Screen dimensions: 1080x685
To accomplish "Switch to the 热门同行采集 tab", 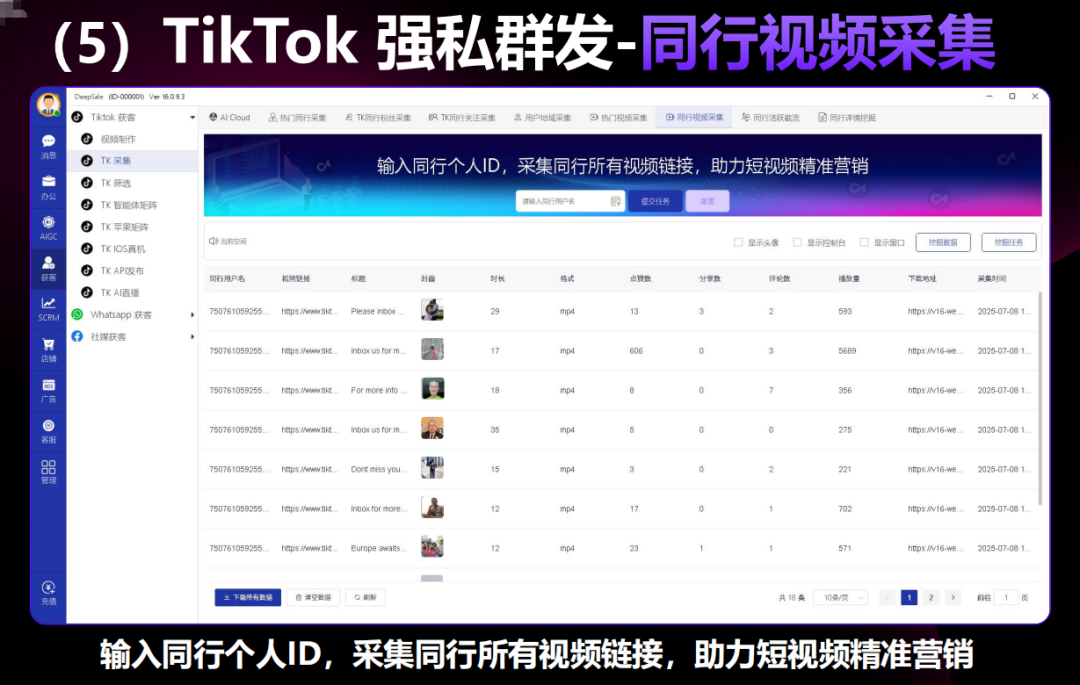I will [x=297, y=118].
